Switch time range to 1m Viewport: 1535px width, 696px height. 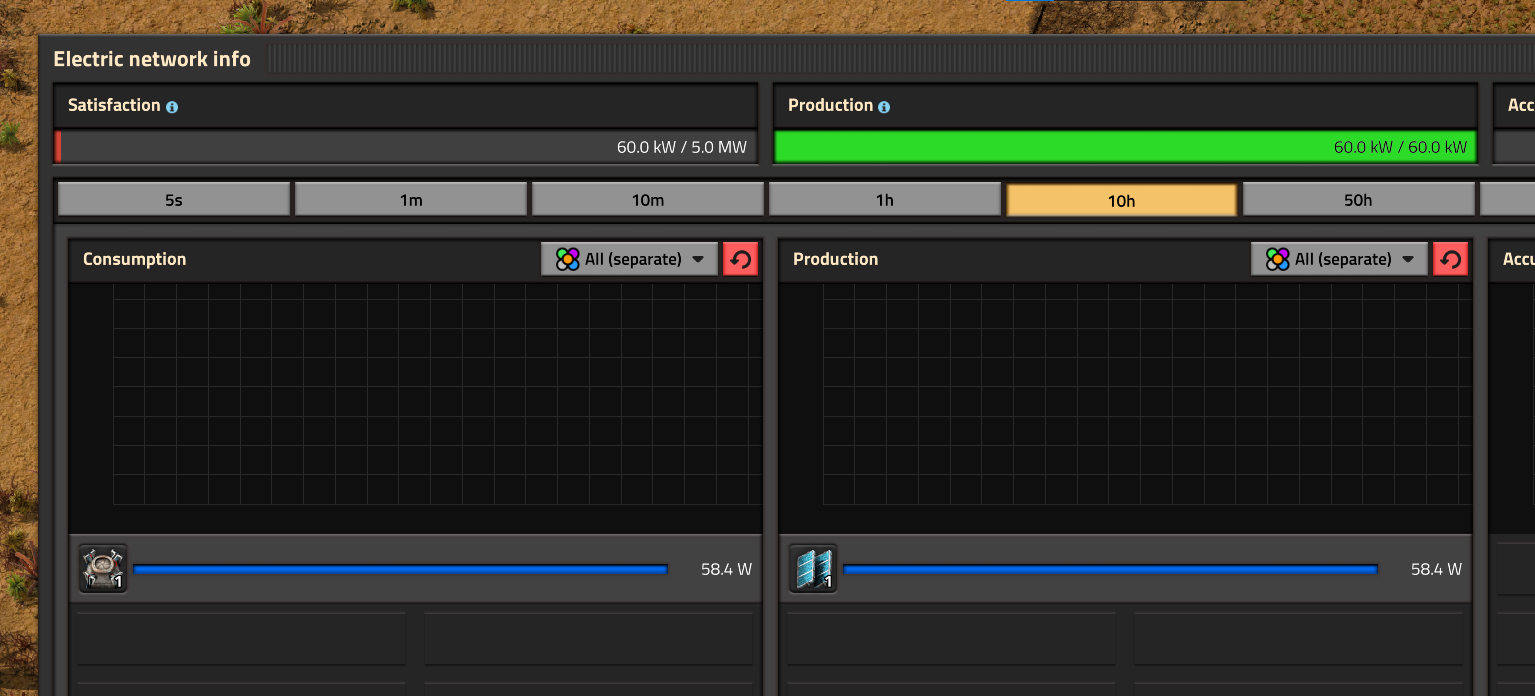pos(411,200)
